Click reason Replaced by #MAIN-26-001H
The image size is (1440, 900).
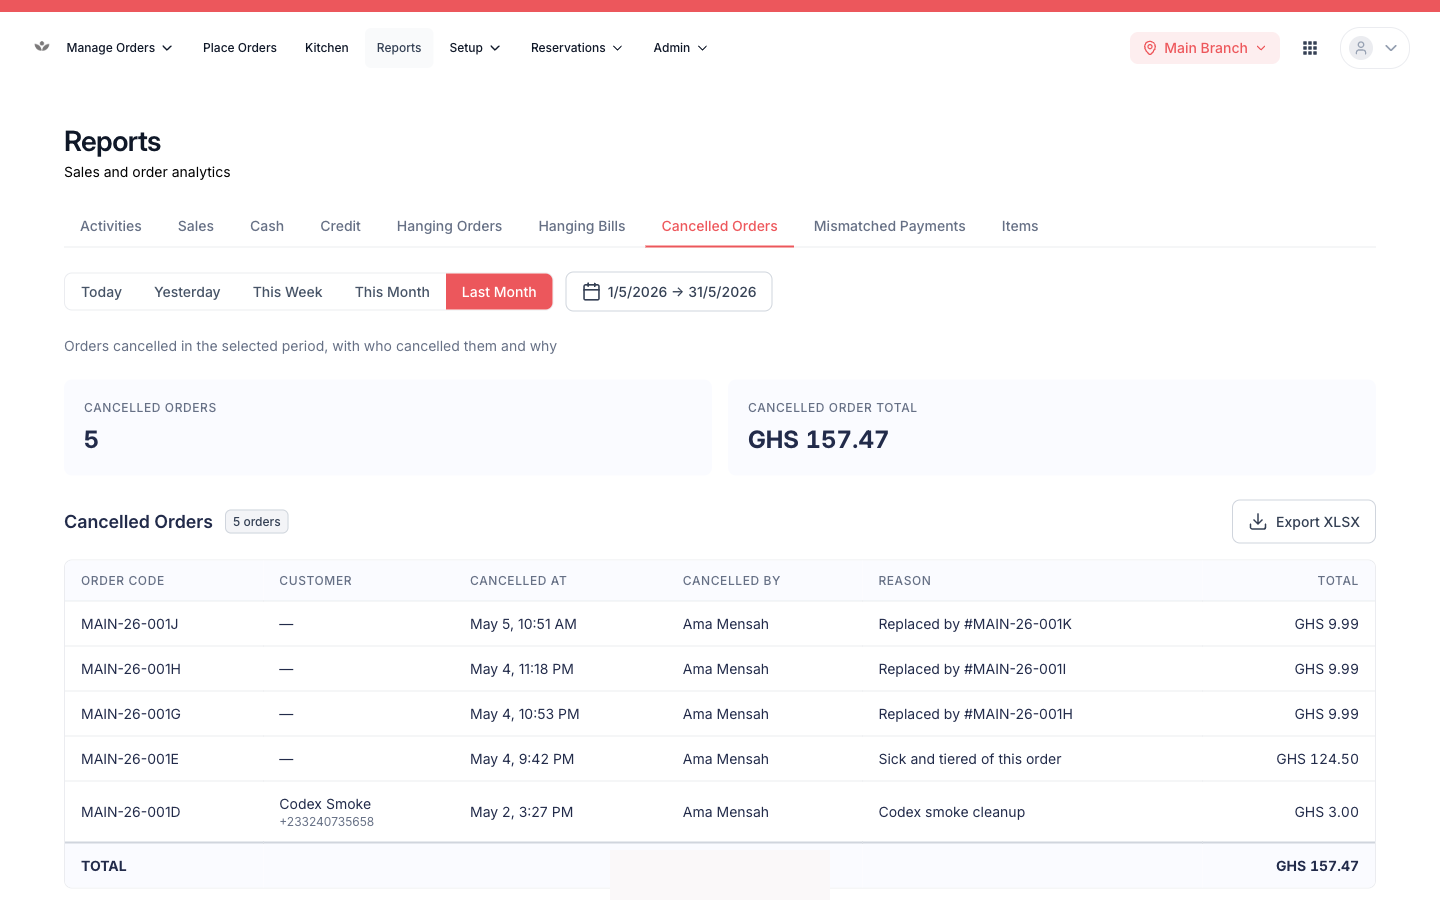click(x=976, y=714)
